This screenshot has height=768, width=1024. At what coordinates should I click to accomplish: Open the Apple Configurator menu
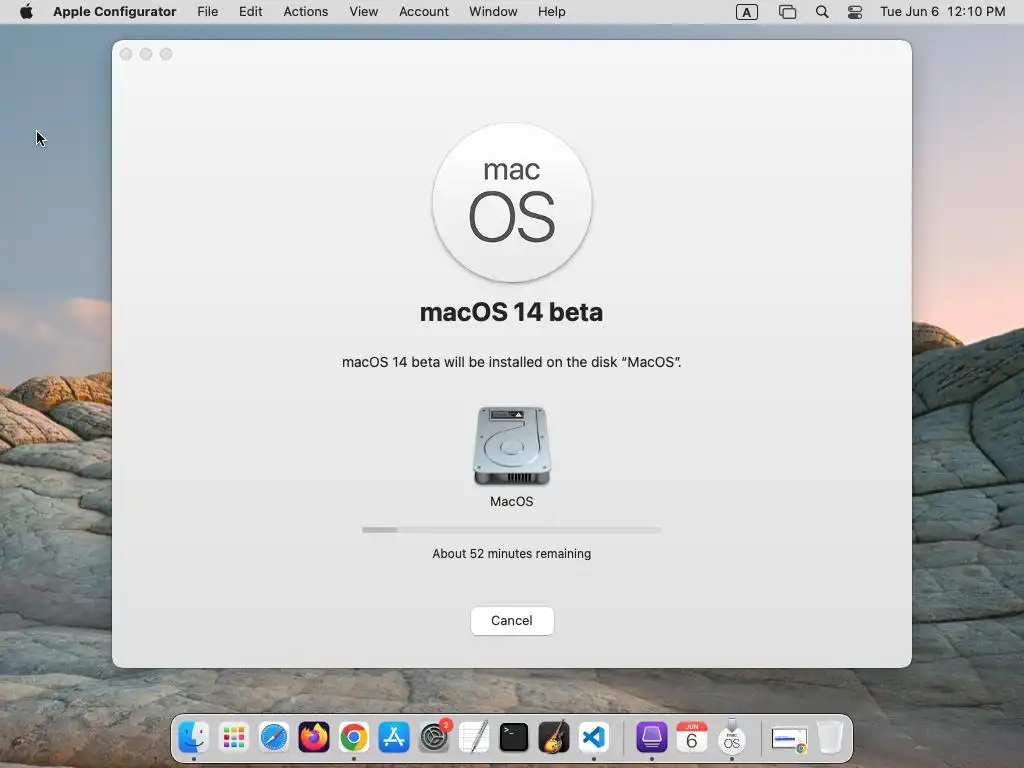115,12
